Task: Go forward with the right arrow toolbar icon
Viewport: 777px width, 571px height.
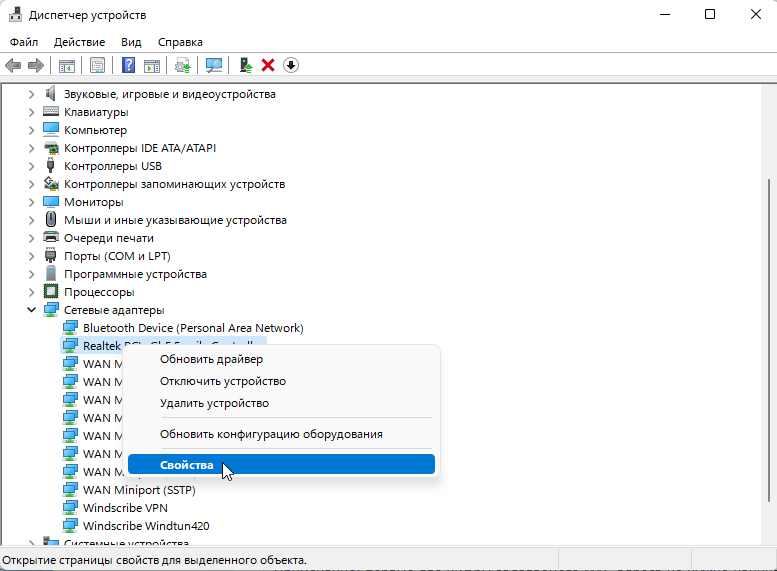Action: 36,65
